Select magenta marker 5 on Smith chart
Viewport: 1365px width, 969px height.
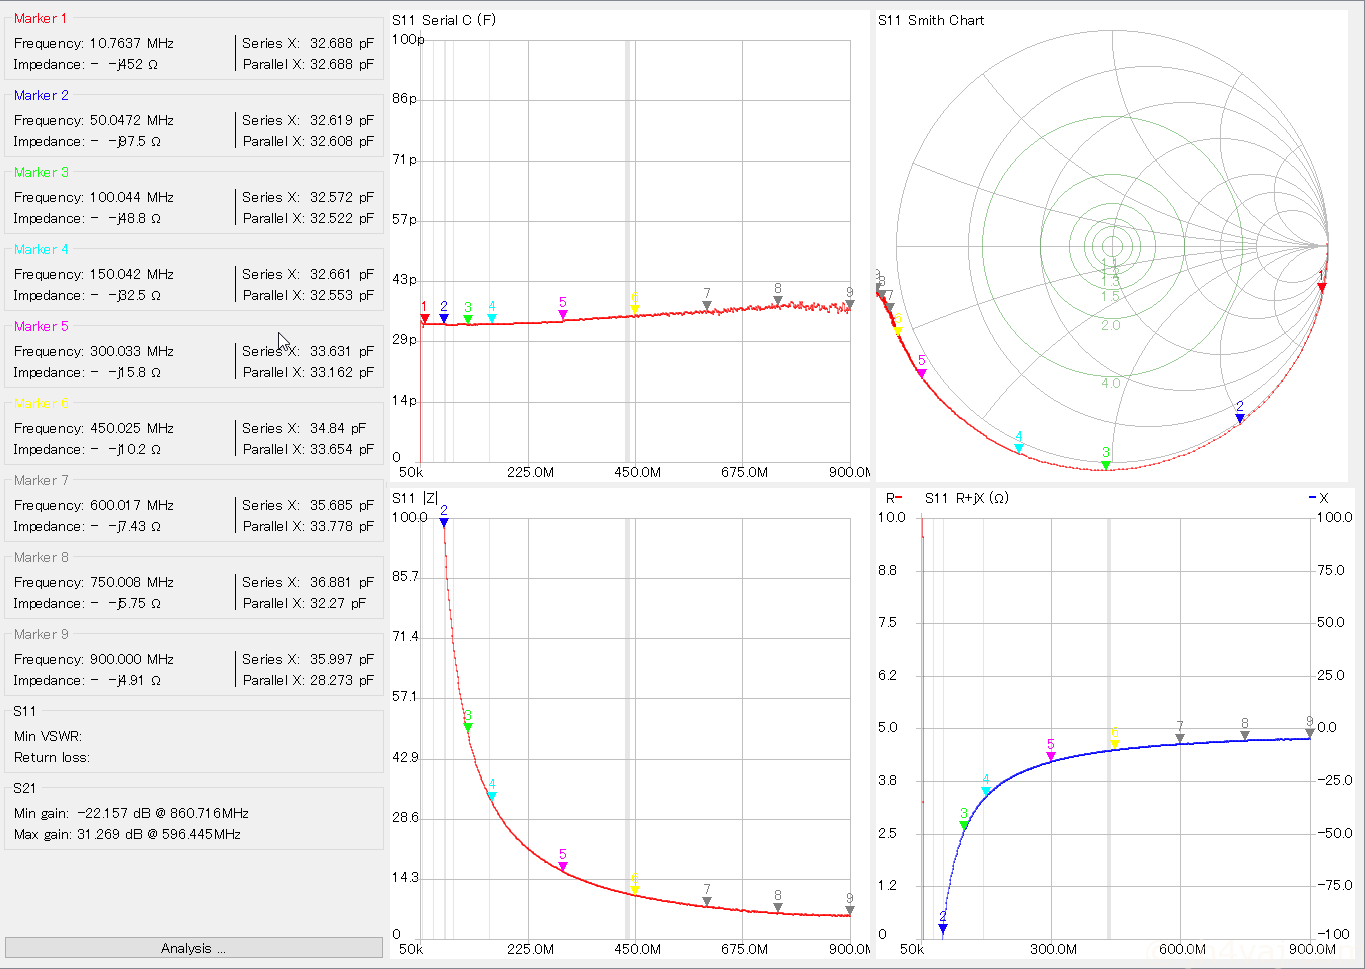922,373
